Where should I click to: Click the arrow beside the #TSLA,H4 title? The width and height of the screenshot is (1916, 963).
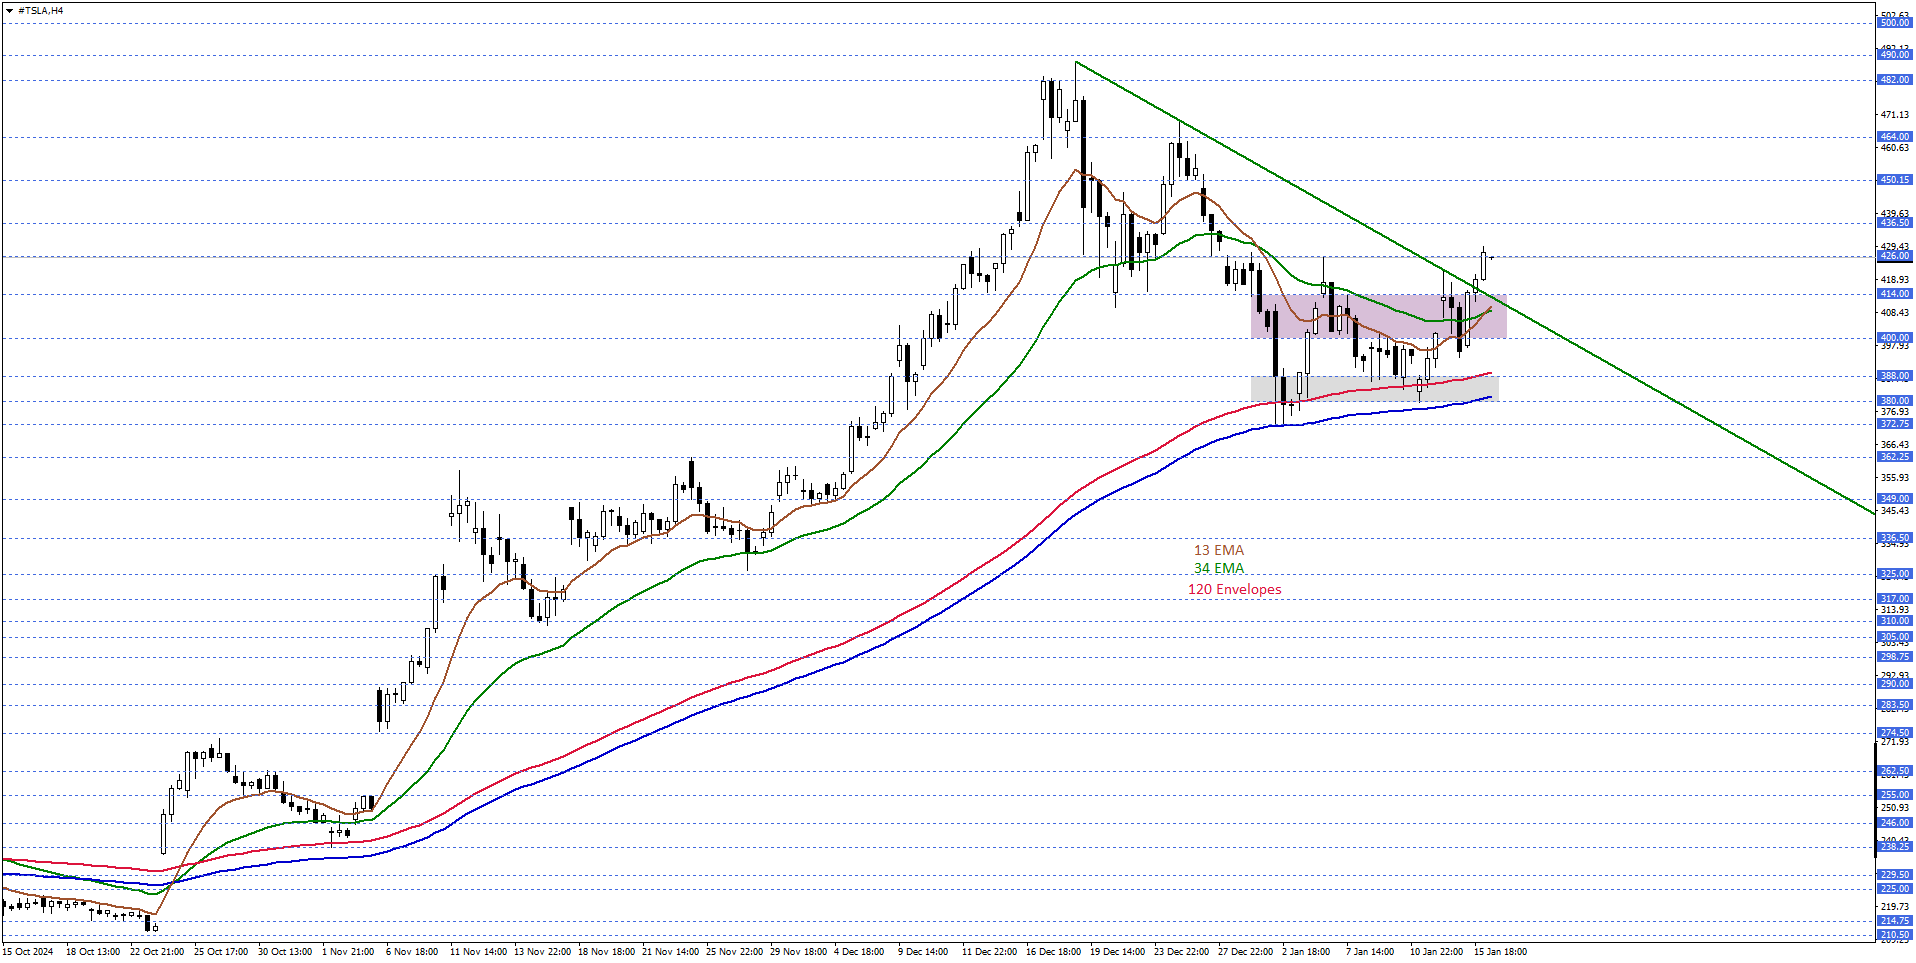[x=9, y=11]
